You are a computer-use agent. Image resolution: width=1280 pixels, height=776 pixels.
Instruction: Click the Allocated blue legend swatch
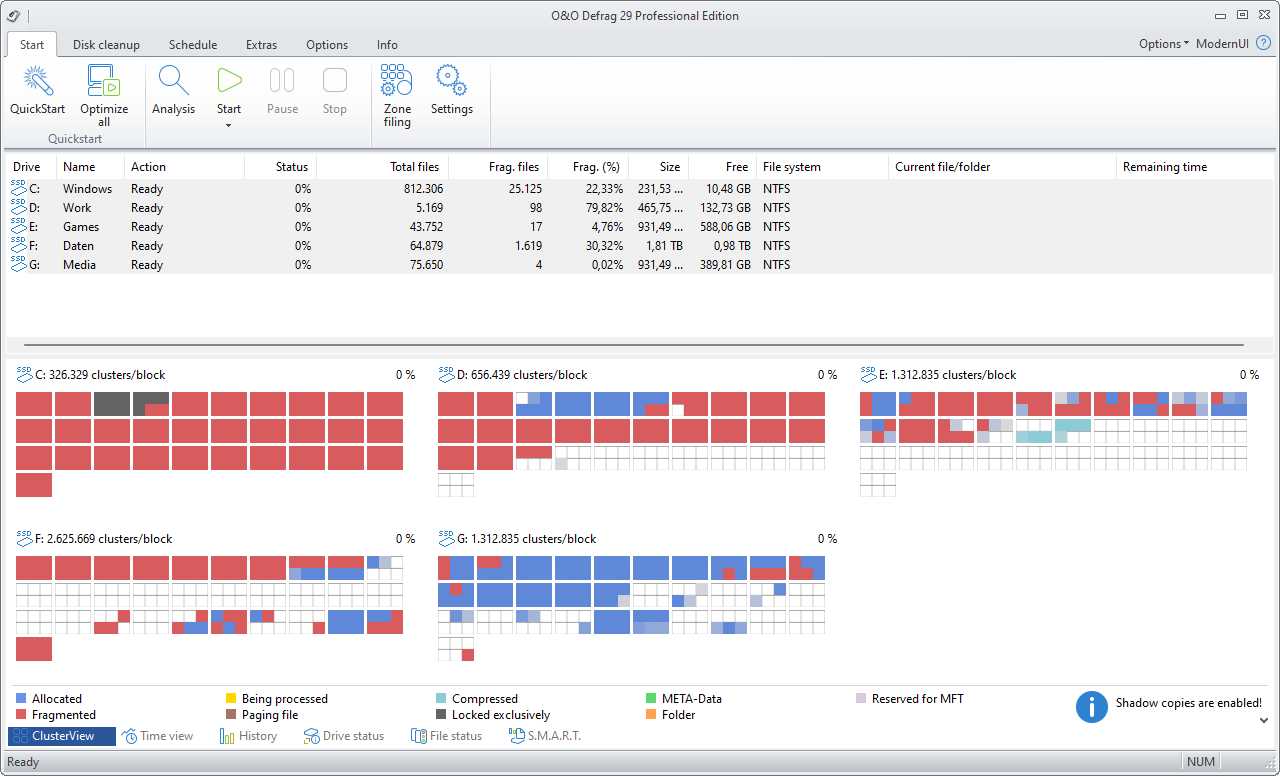click(22, 698)
